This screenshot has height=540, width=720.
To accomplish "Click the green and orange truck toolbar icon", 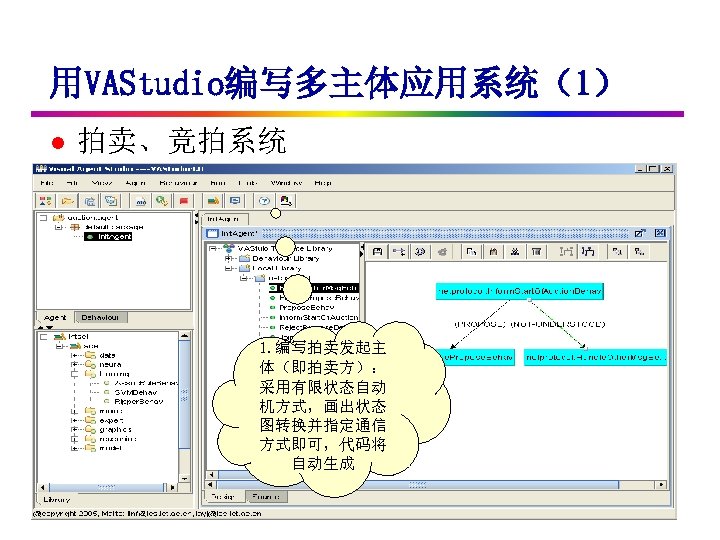I will click(x=213, y=201).
